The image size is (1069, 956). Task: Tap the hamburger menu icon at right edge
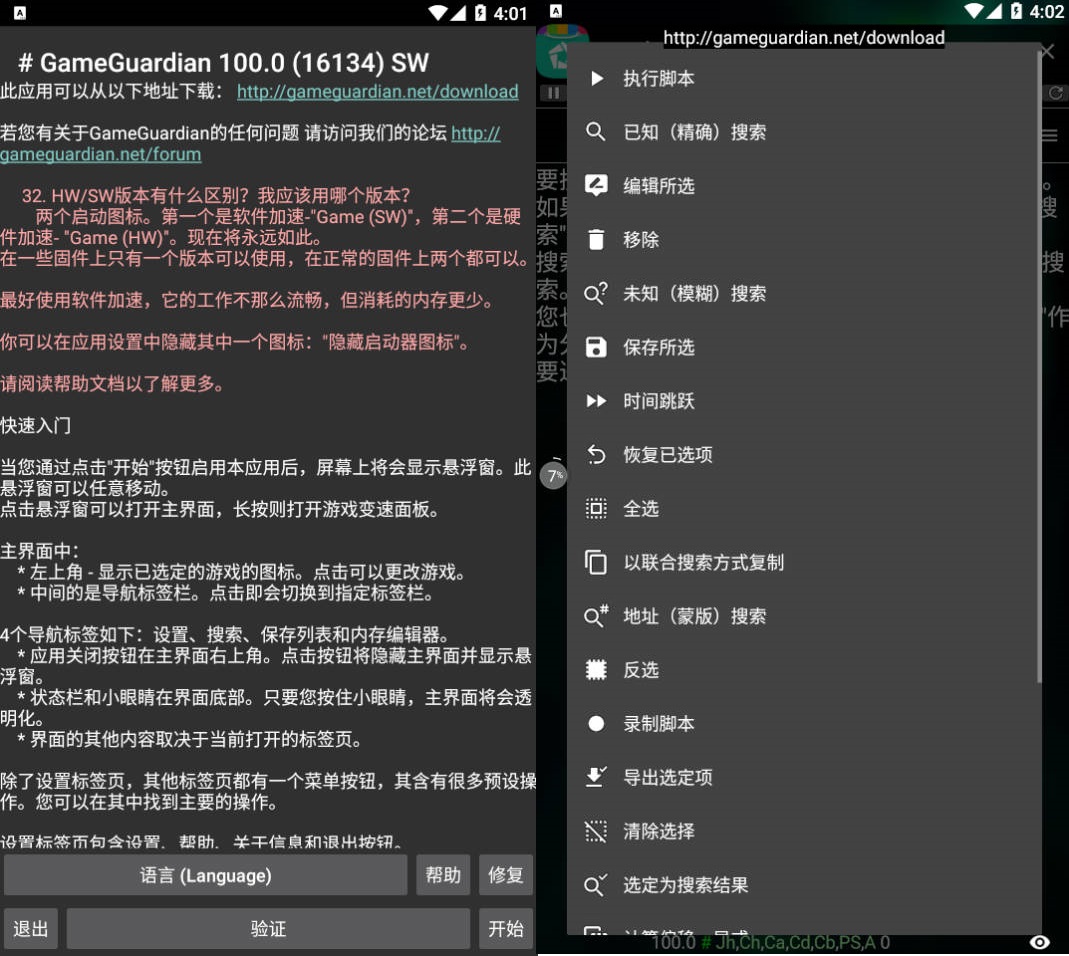1050,136
